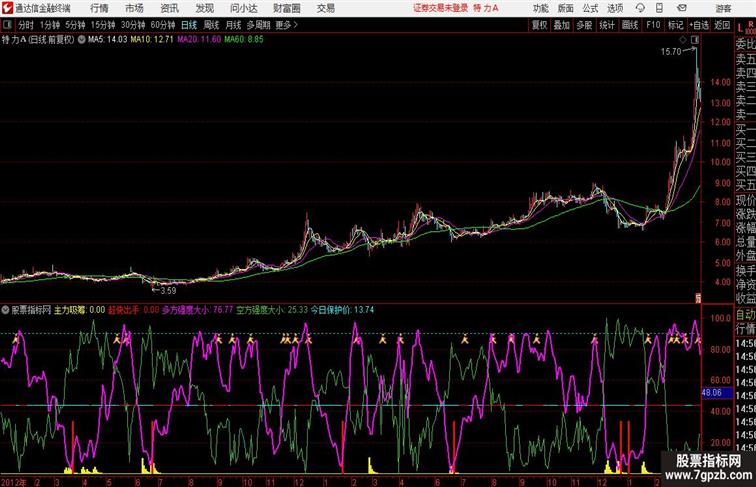The width and height of the screenshot is (756, 487).
Task: Open the 选项 menu
Action: (x=615, y=8)
